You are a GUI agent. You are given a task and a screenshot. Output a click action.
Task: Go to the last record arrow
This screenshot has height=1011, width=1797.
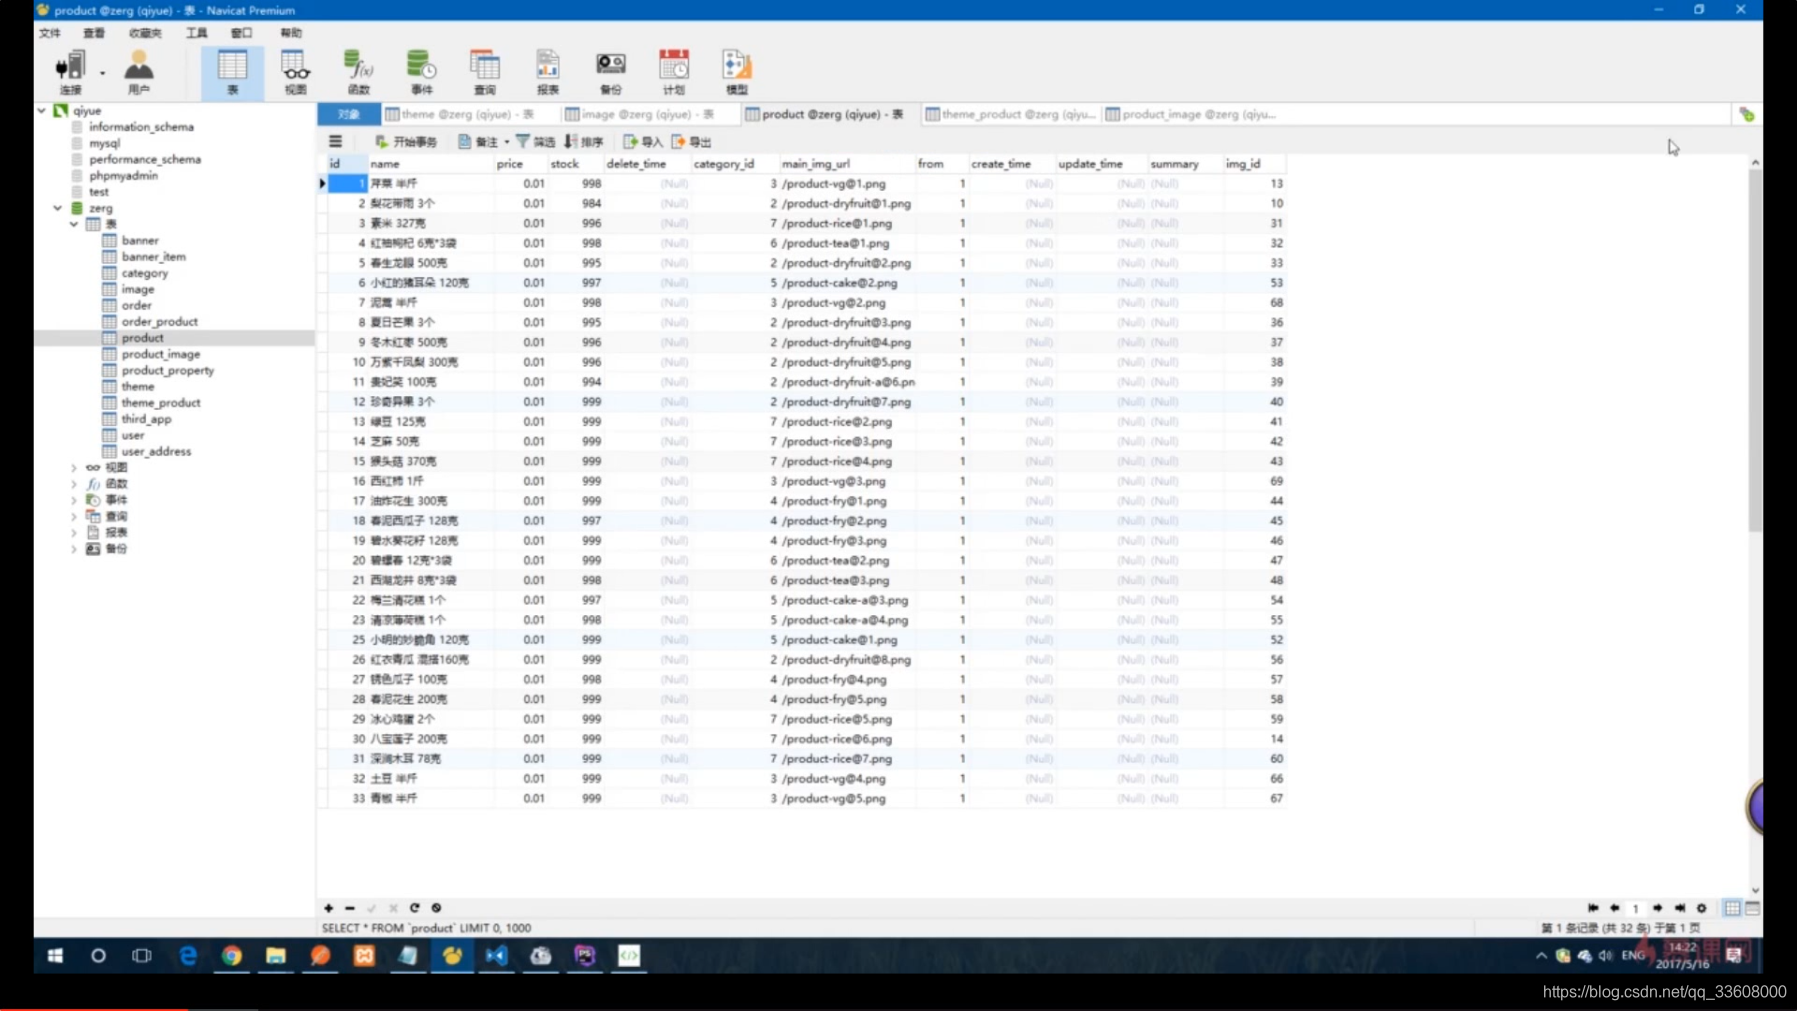pos(1680,908)
